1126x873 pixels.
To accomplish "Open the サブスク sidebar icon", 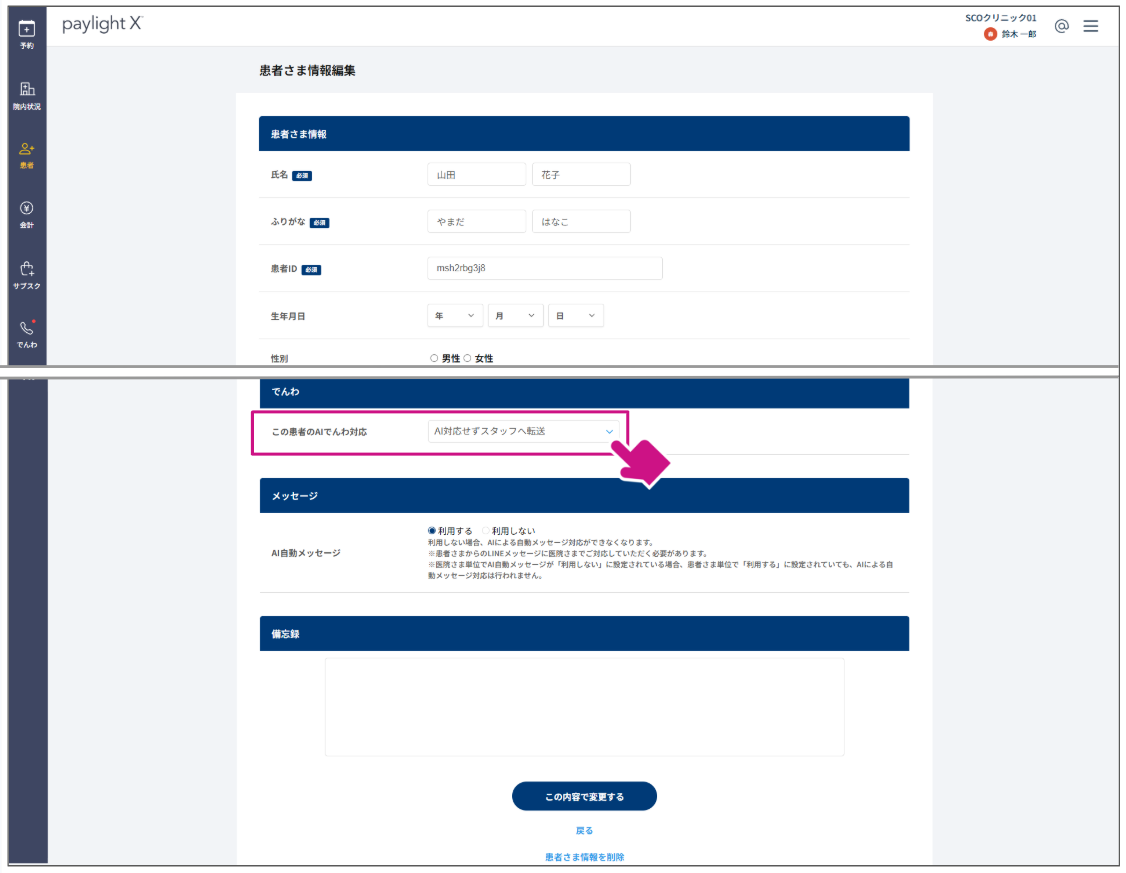I will pos(27,275).
